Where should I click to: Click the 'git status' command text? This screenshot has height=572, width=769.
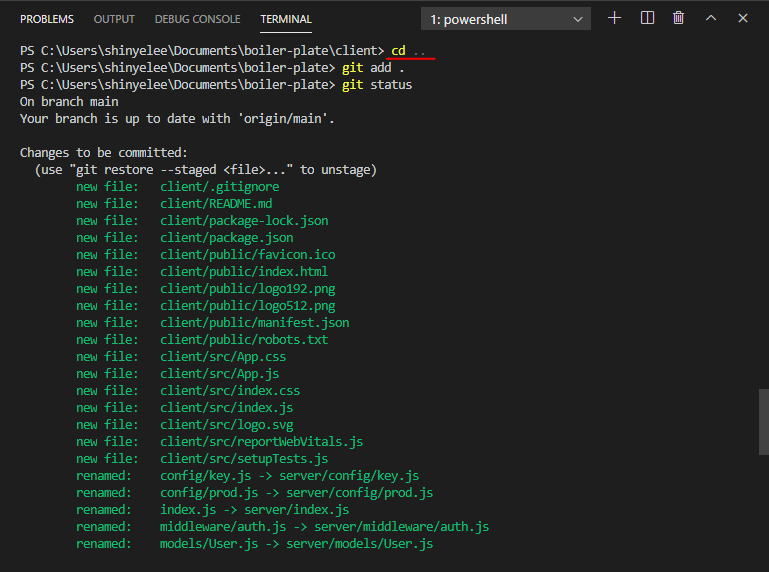(377, 85)
